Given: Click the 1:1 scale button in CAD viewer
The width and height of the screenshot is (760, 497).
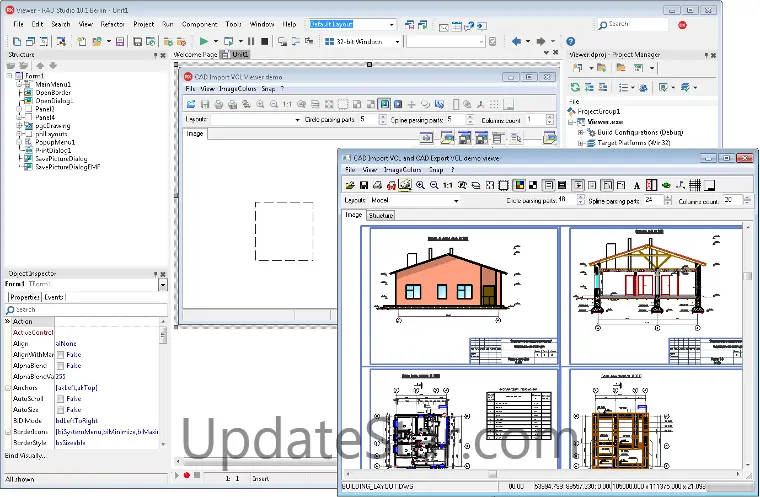Looking at the screenshot, I should click(448, 185).
